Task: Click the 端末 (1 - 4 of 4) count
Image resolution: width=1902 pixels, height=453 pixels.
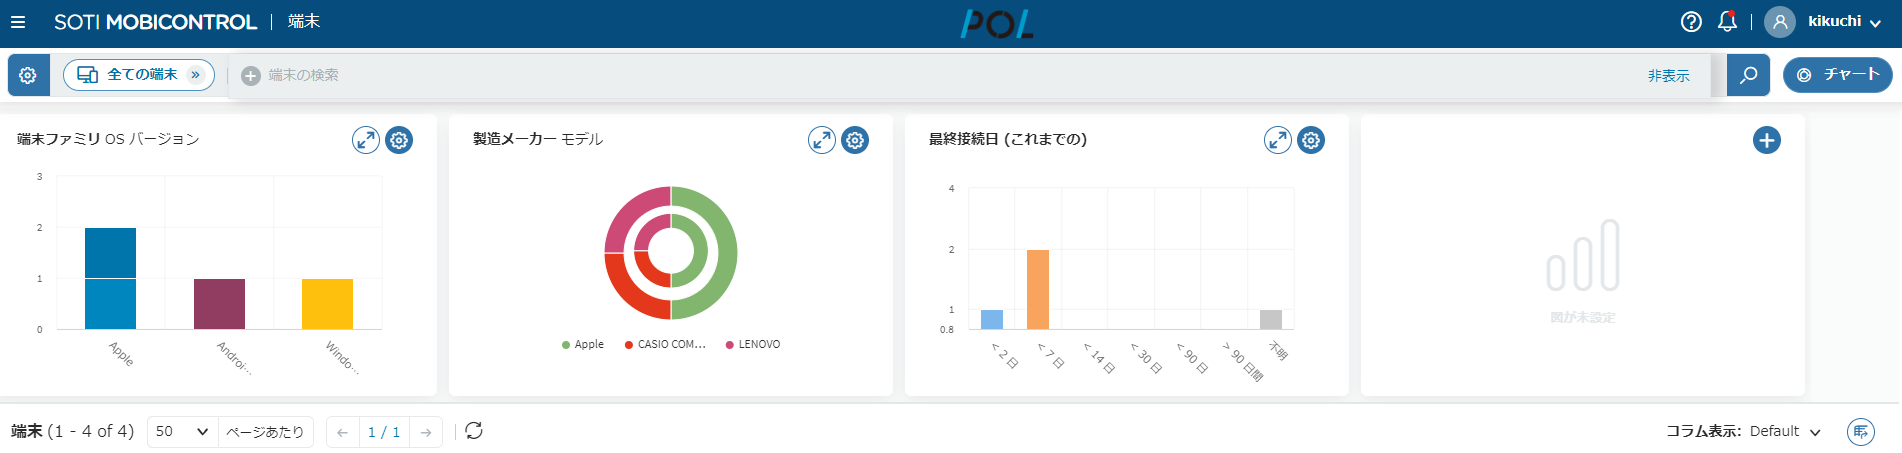Action: click(x=72, y=431)
